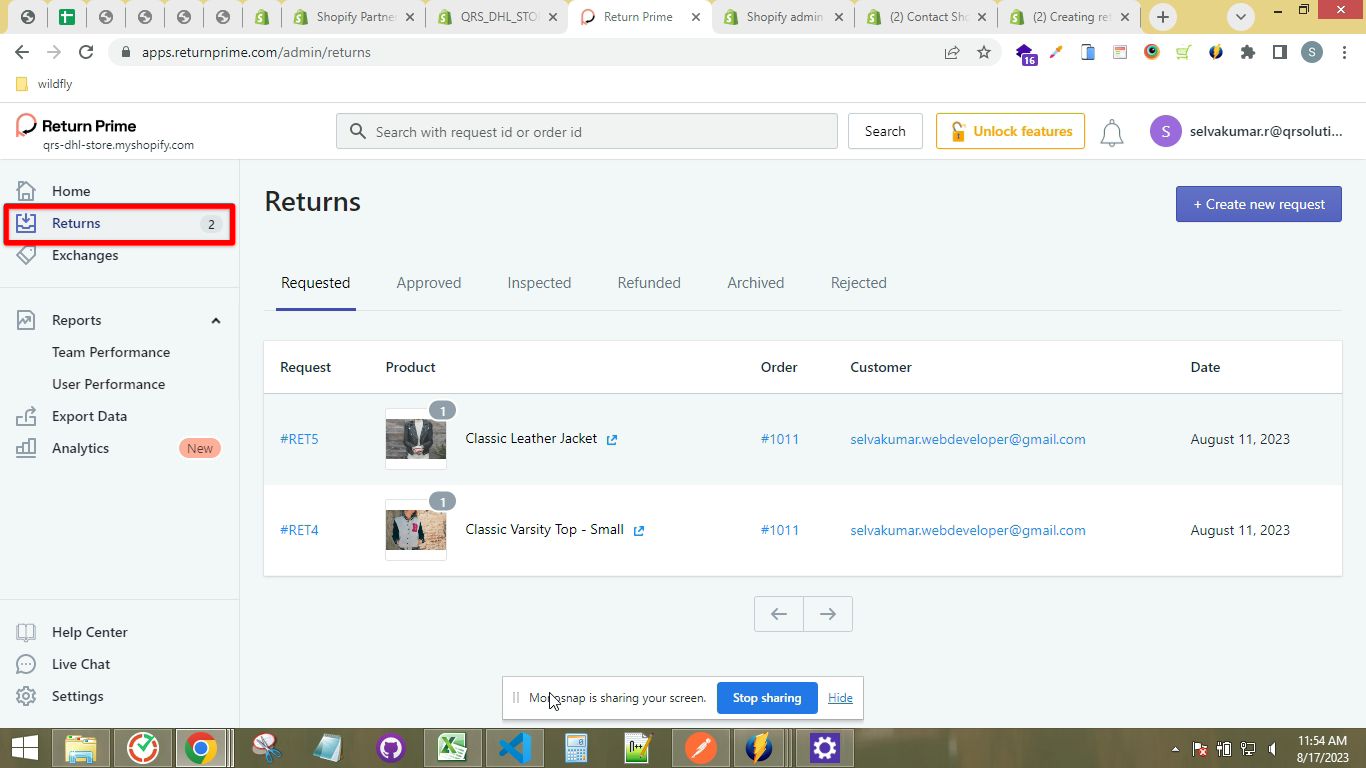
Task: Click the Export Data sidebar item
Action: click(x=89, y=416)
